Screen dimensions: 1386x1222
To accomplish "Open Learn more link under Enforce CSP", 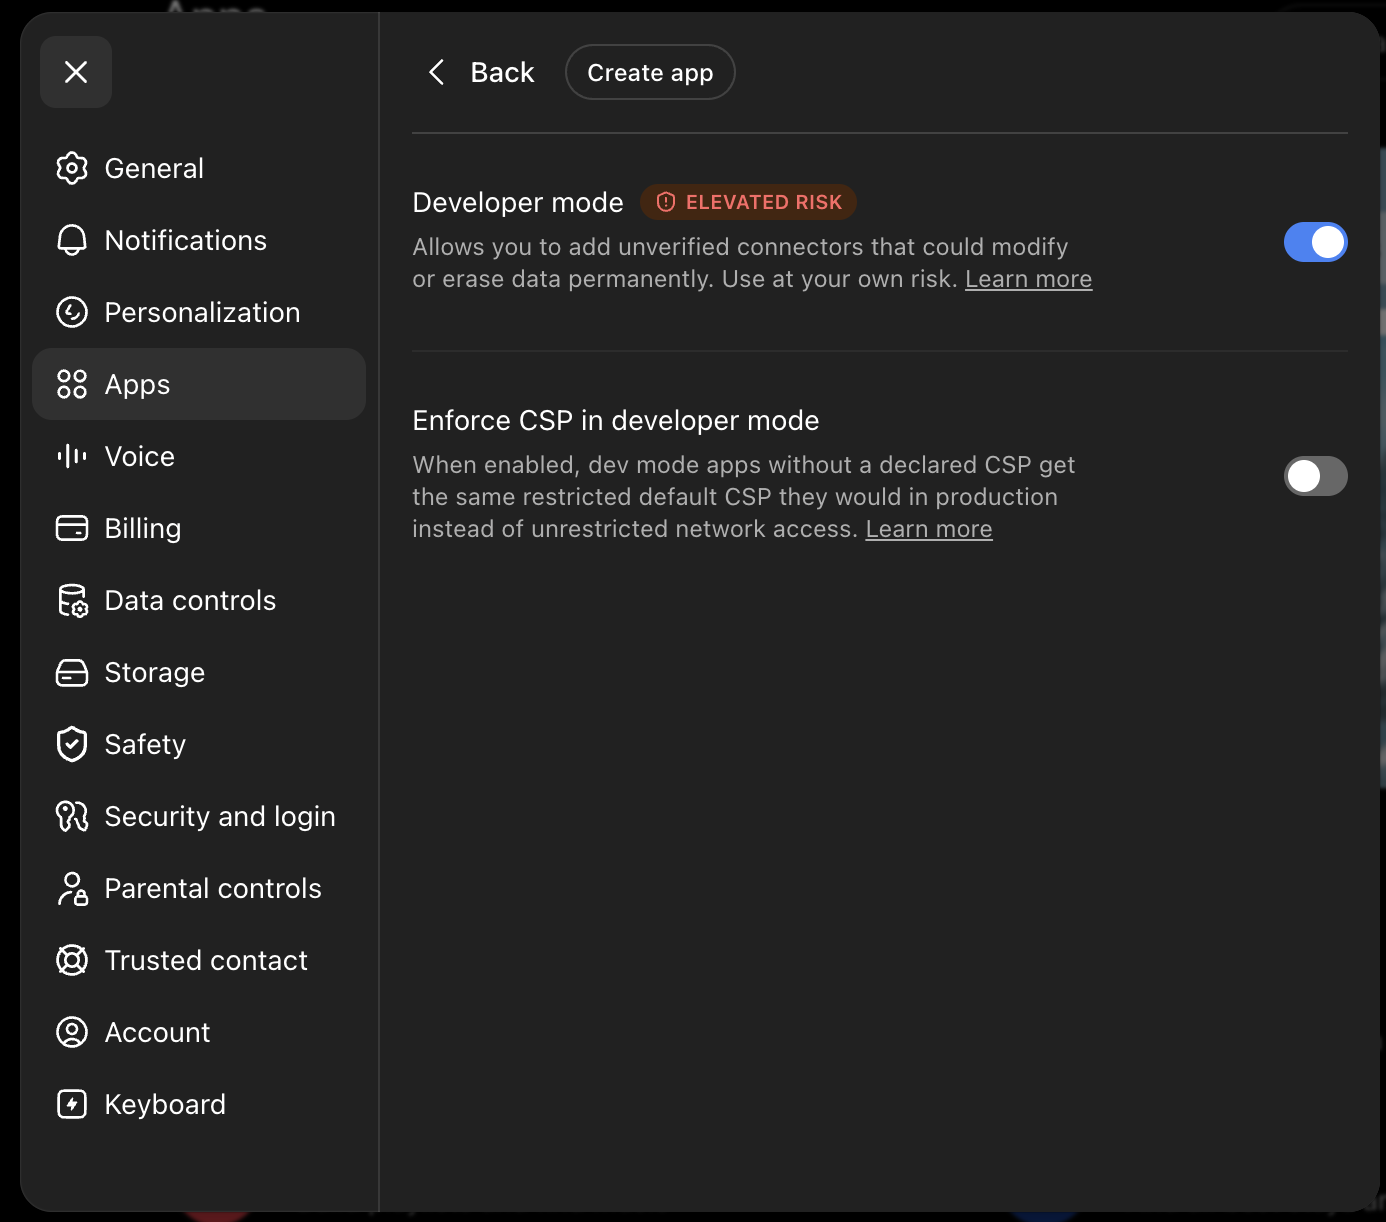I will point(929,529).
